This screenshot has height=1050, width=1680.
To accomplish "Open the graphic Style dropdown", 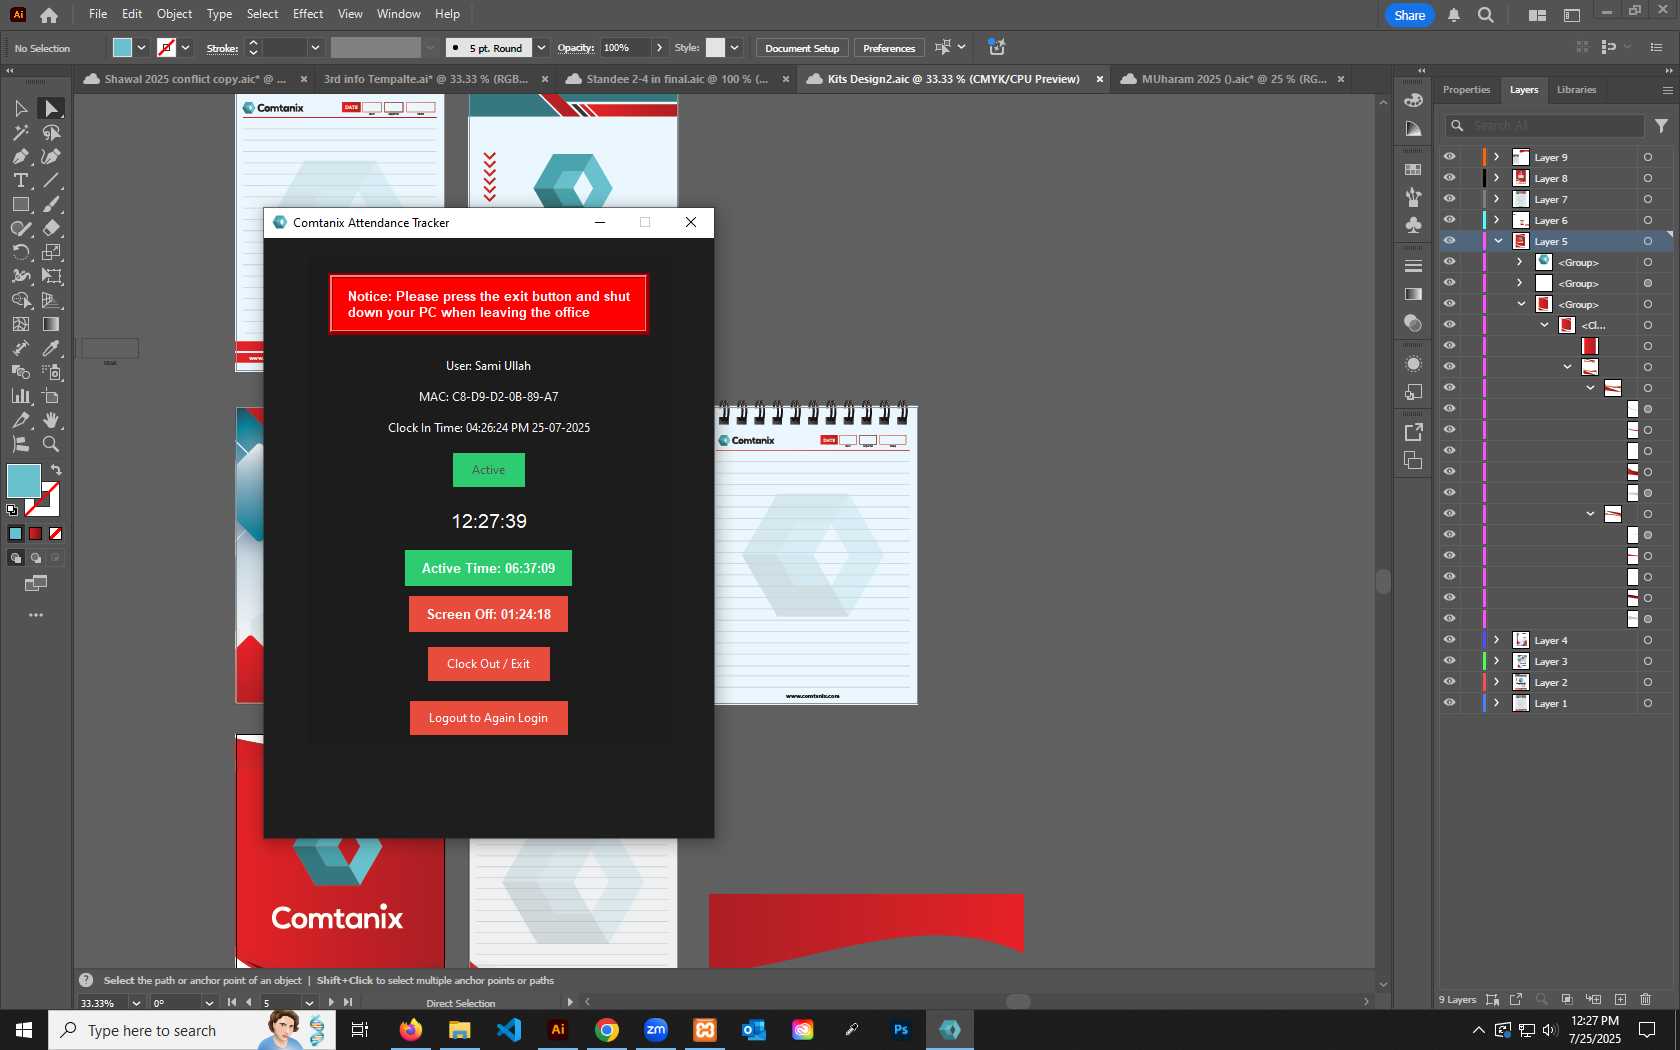I will click(x=734, y=48).
